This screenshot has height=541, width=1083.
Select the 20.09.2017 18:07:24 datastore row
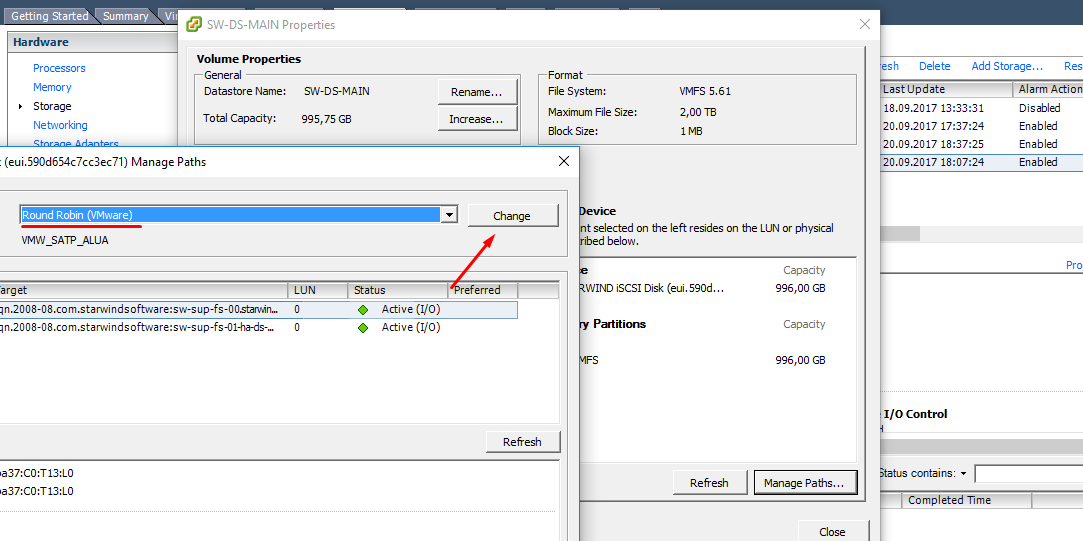[981, 162]
